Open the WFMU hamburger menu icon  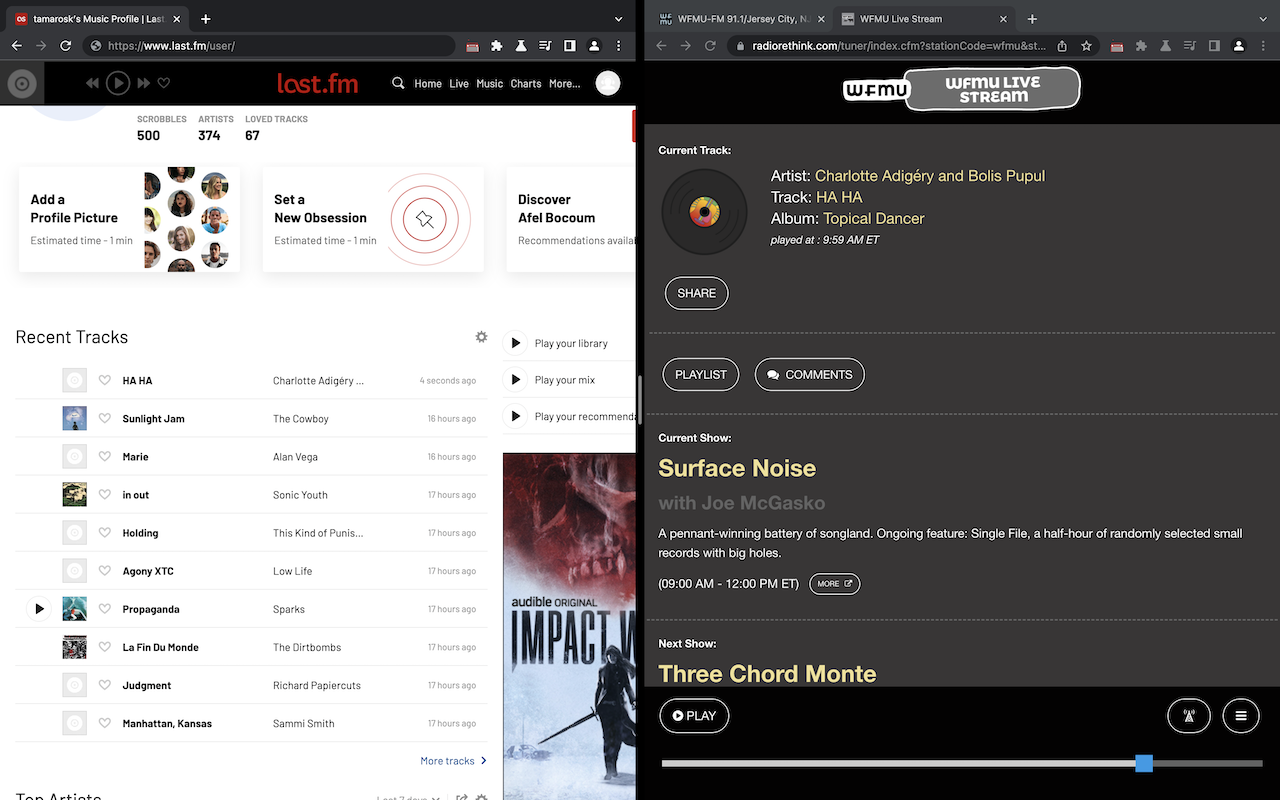click(x=1241, y=716)
